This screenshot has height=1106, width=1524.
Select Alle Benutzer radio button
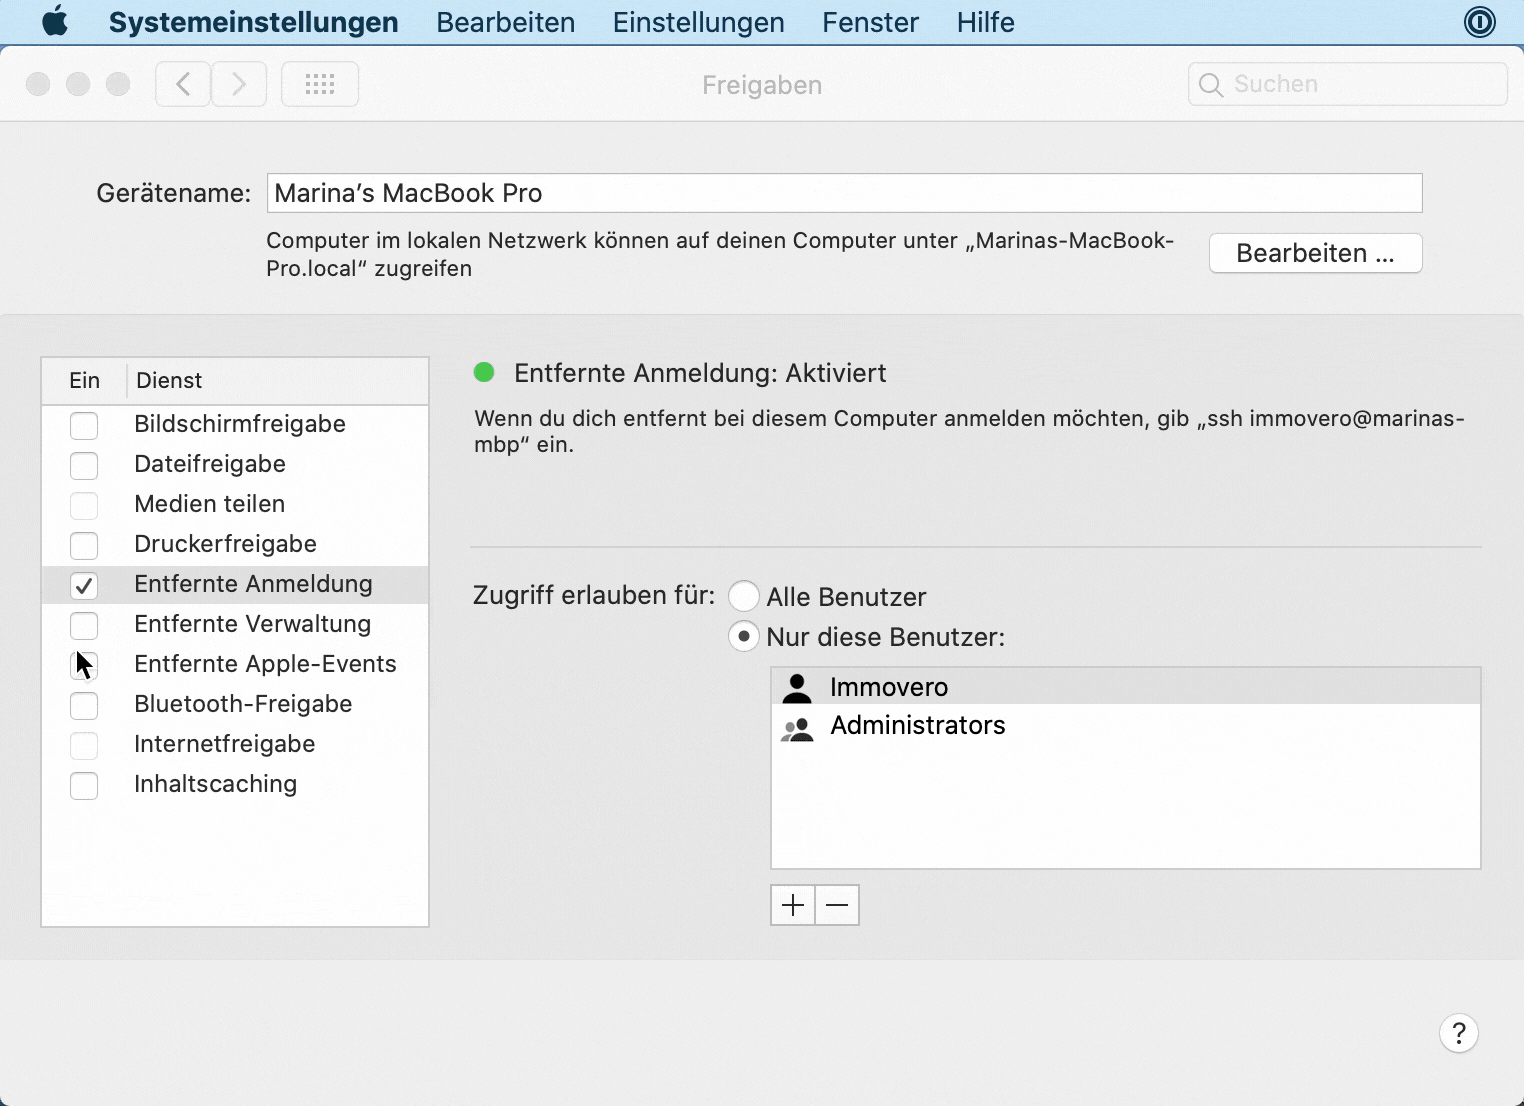point(744,596)
